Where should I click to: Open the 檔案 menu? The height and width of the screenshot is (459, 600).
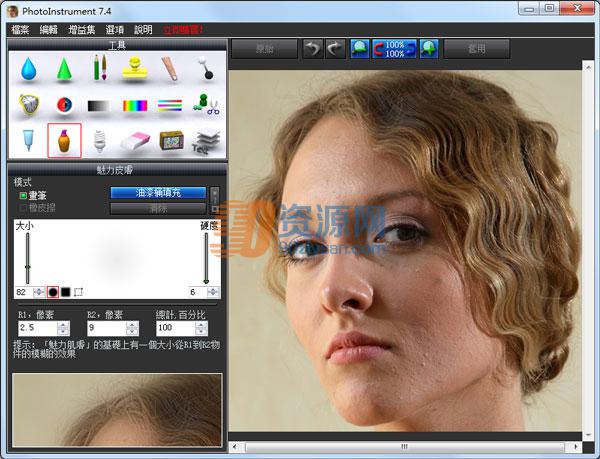20,30
